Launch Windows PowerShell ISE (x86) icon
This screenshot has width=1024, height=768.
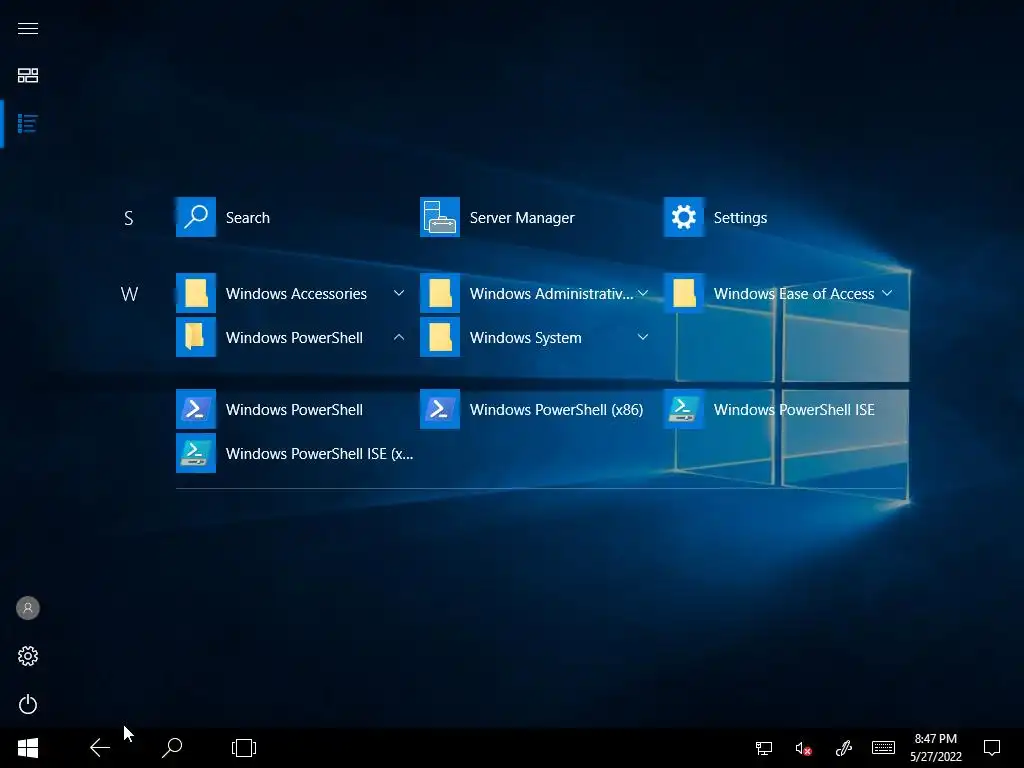click(196, 453)
